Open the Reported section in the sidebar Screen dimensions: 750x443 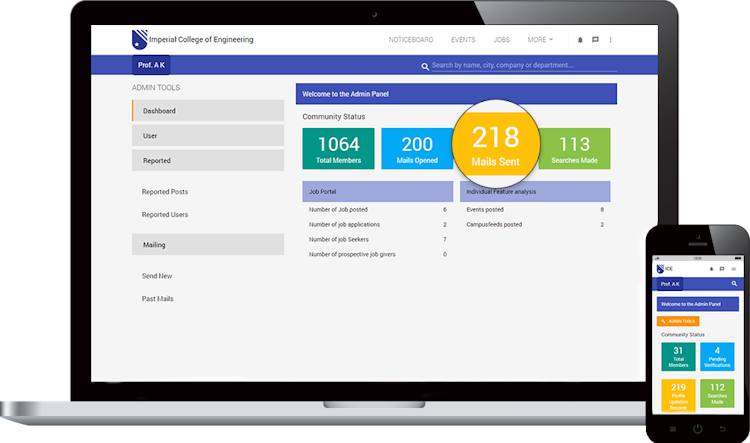click(208, 160)
